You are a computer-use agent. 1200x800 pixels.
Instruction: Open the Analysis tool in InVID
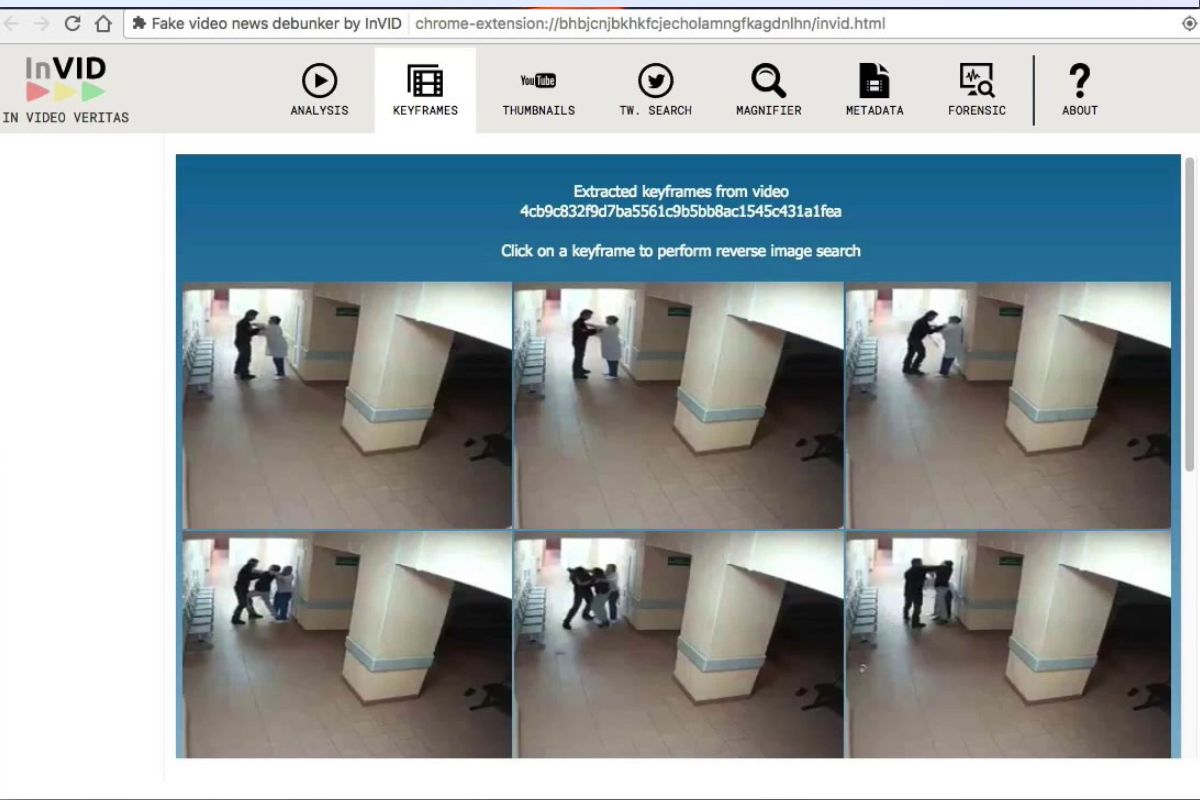[318, 90]
